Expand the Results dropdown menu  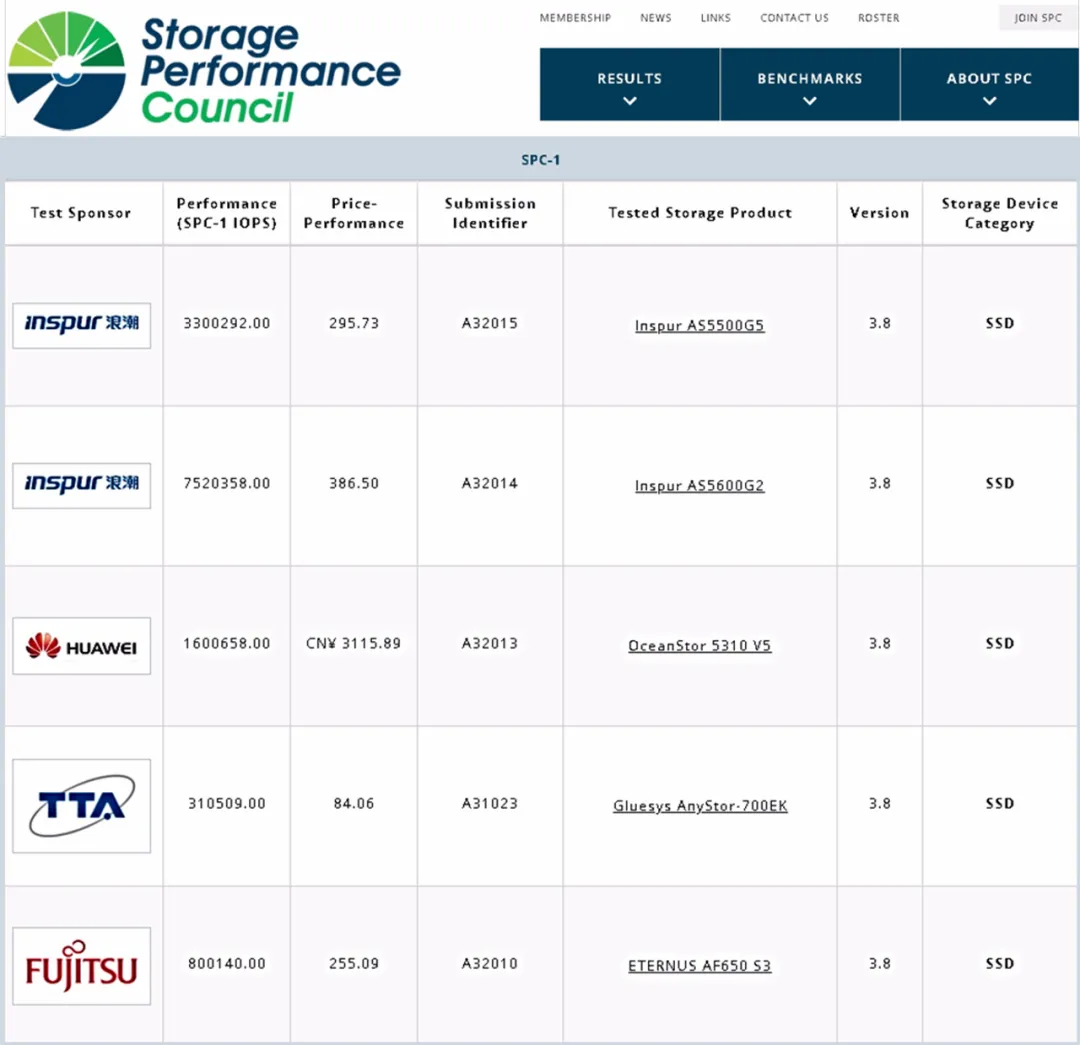(x=629, y=86)
